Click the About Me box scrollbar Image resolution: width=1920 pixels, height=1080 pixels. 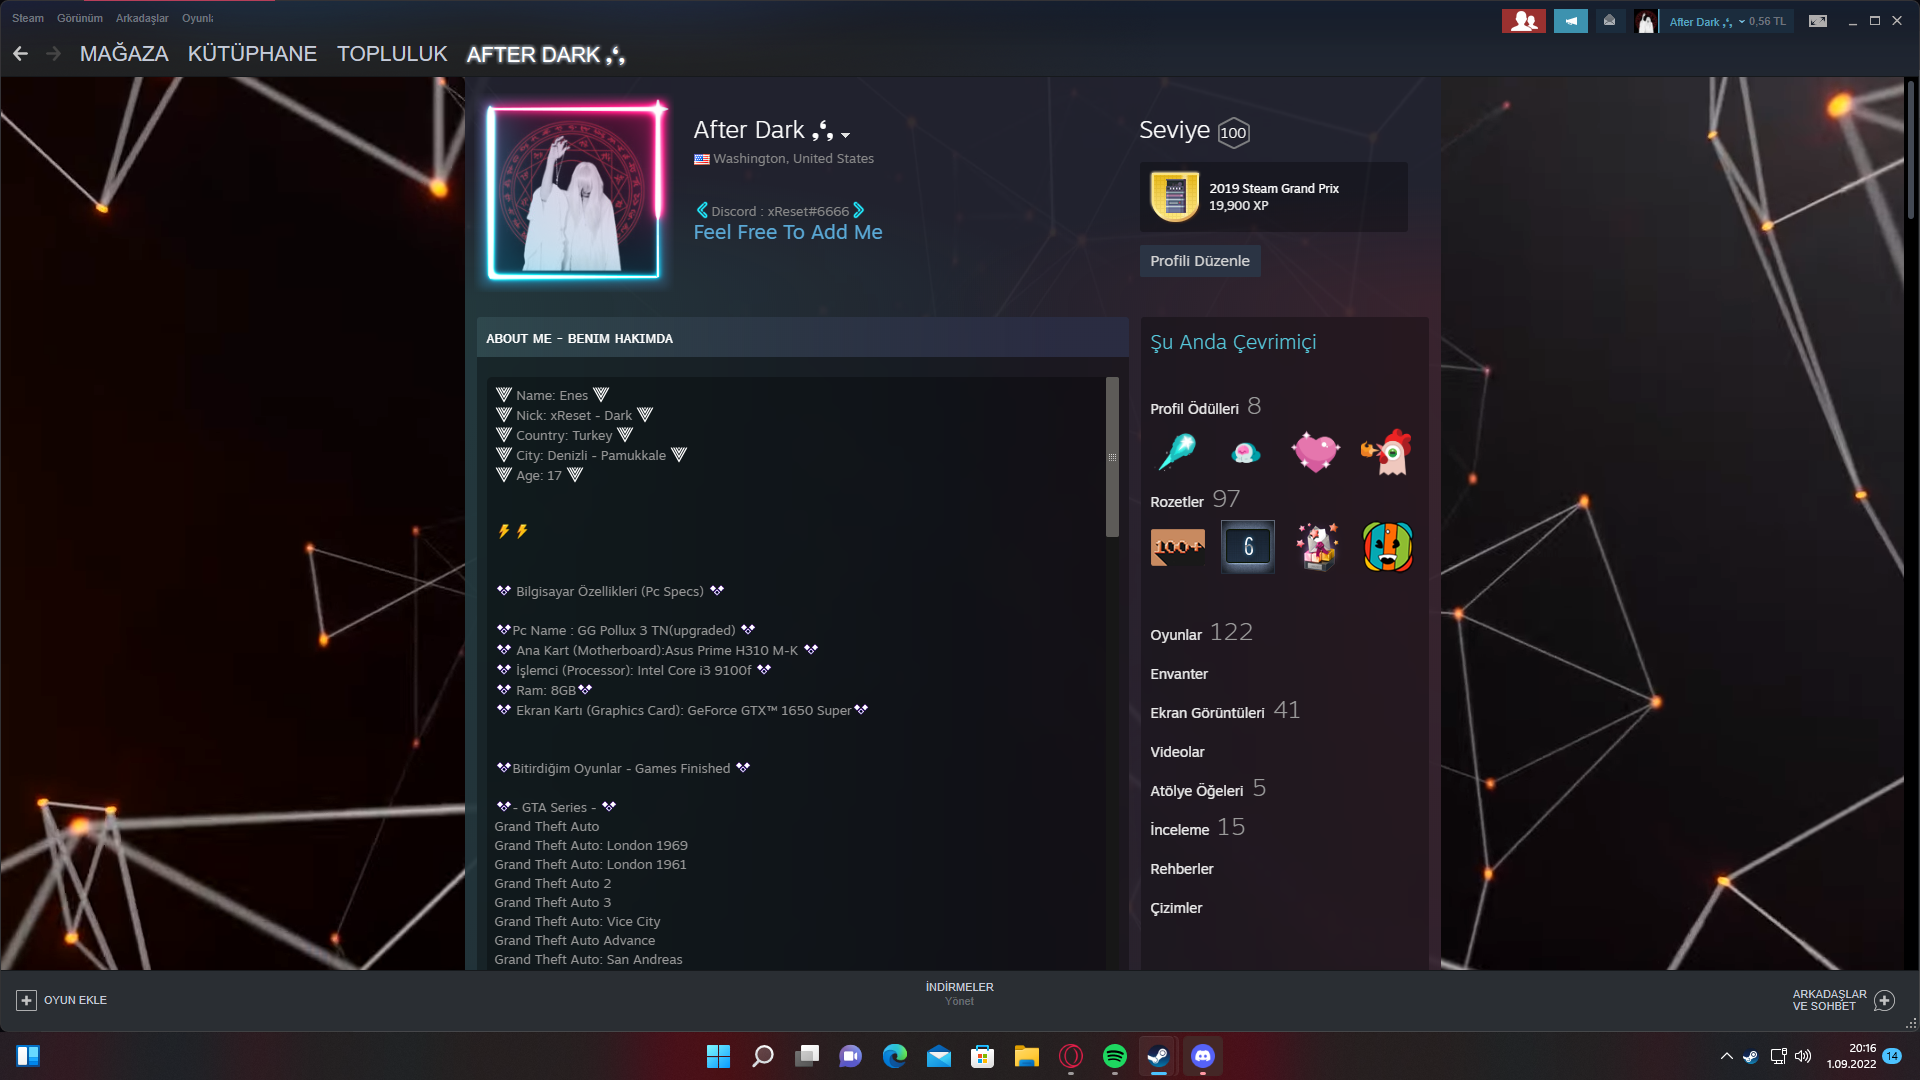[1112, 457]
